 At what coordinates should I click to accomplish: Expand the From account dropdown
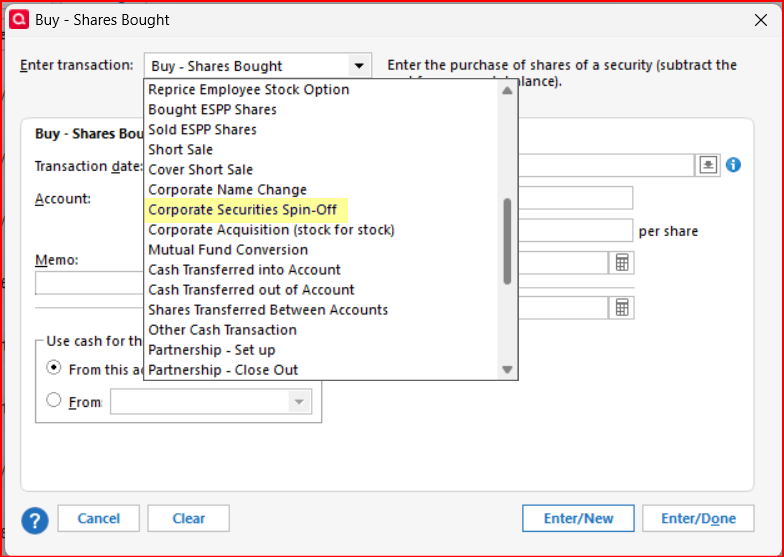(298, 402)
